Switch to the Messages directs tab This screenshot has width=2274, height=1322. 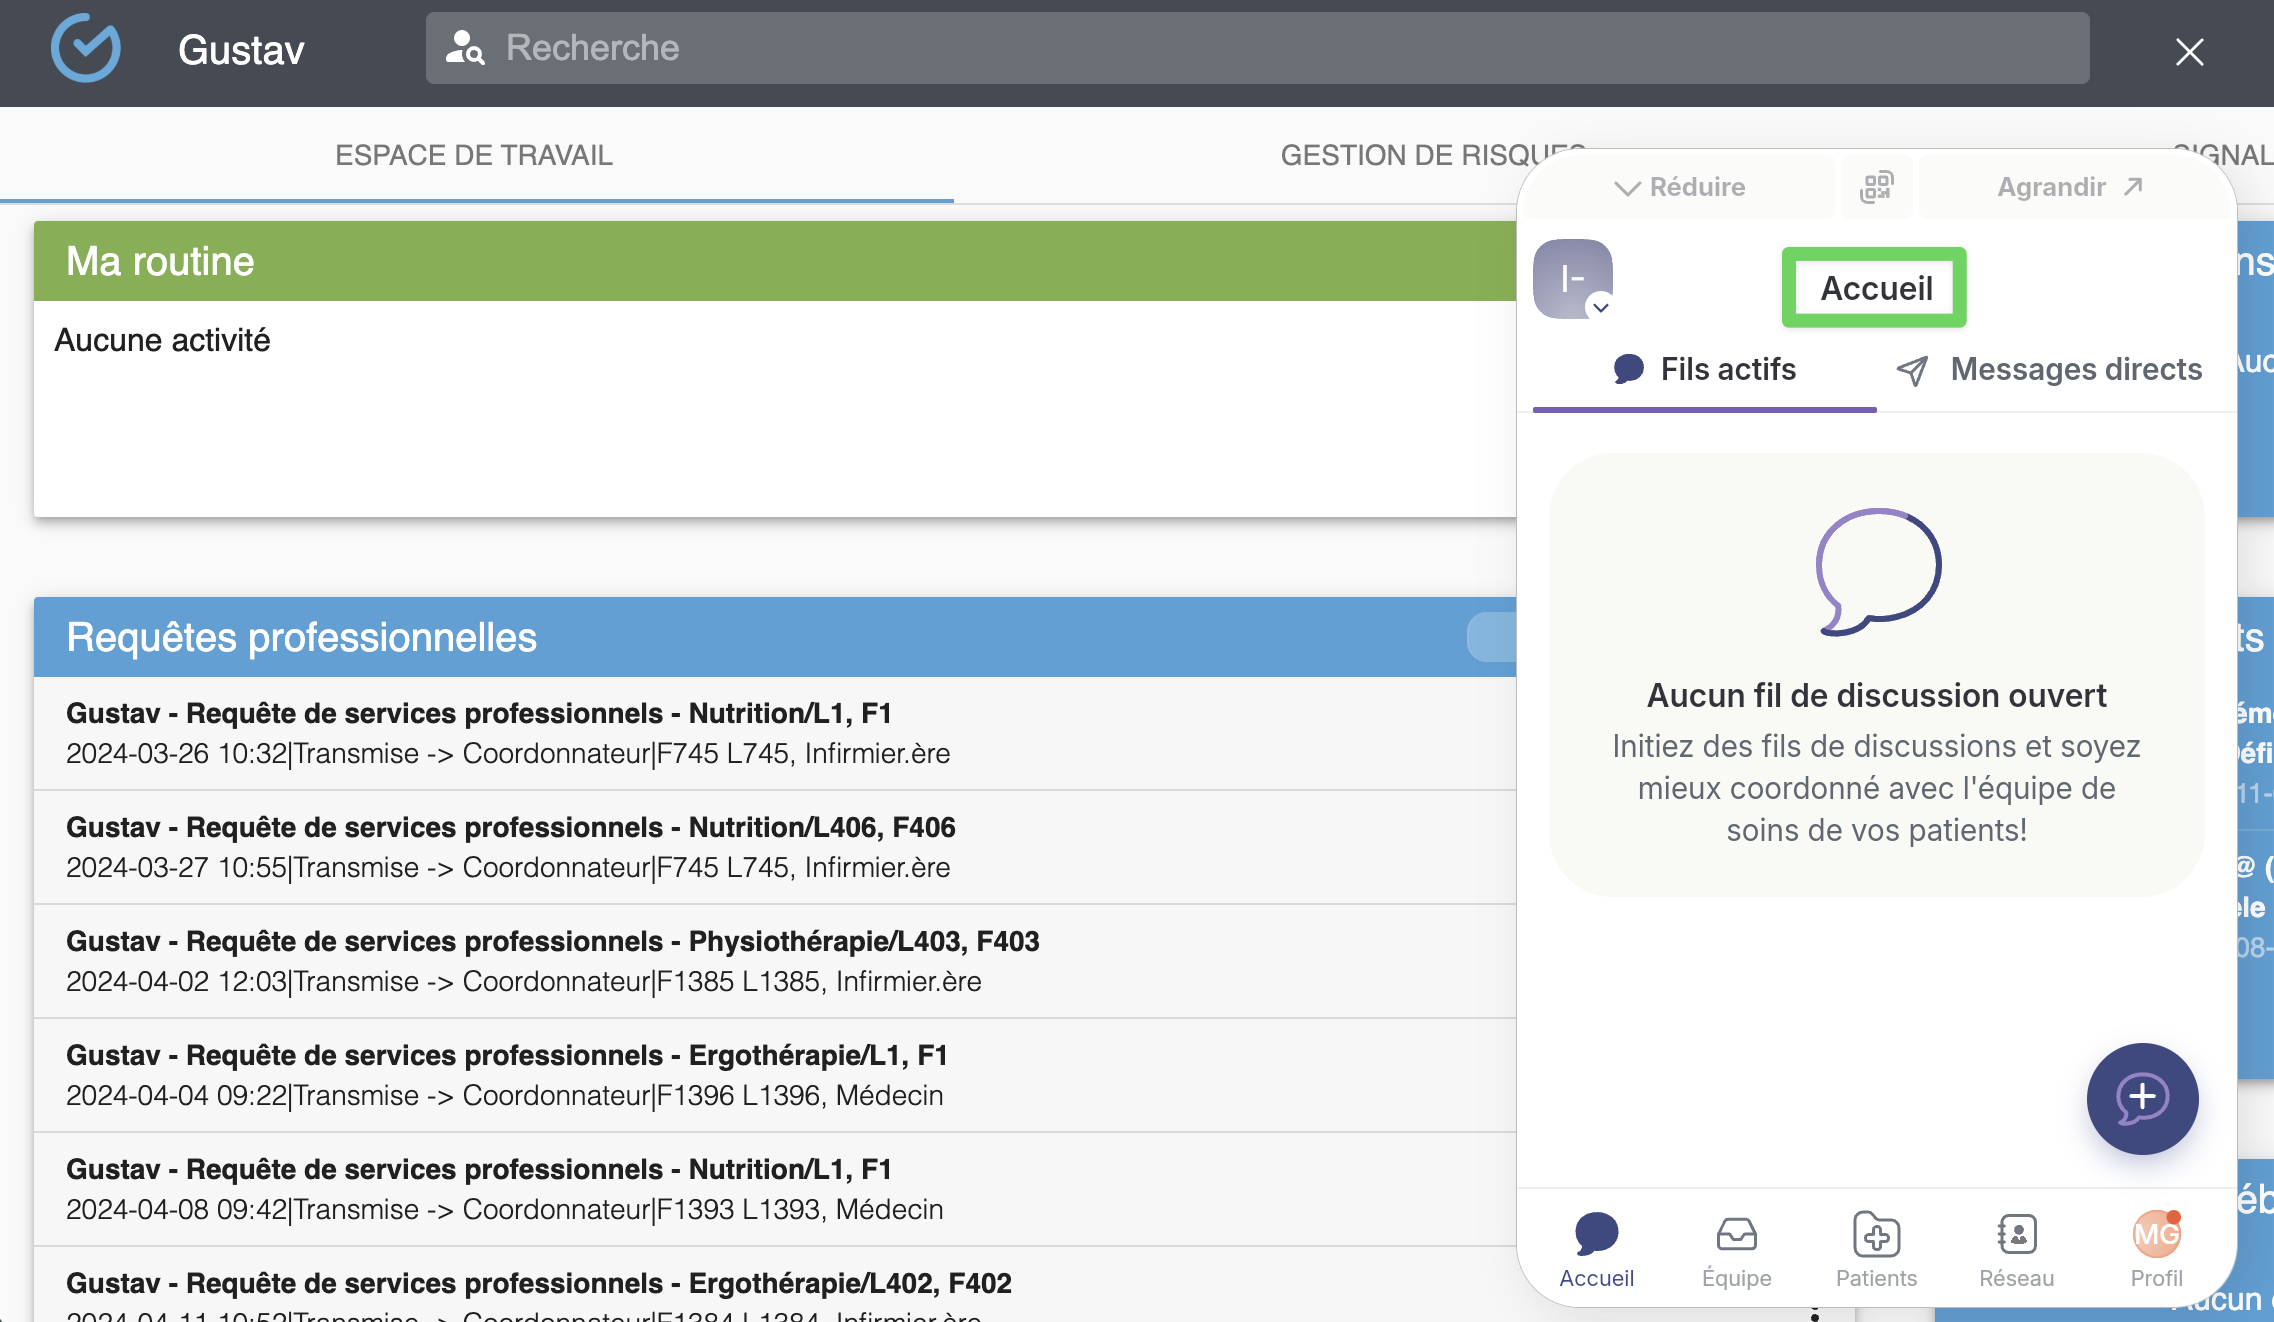2050,370
